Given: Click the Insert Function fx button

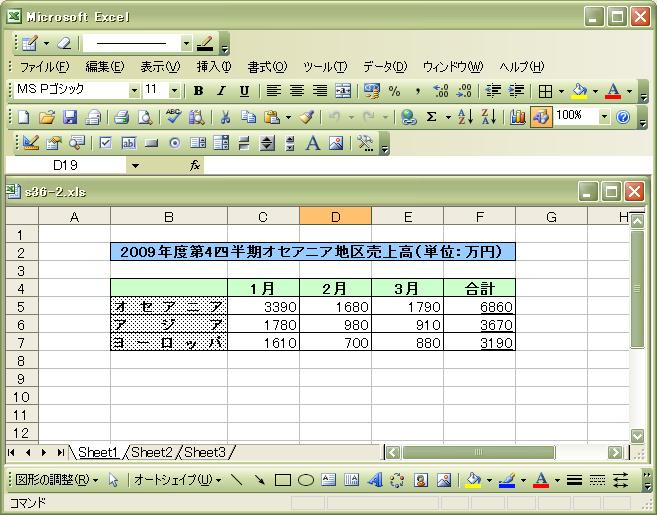Looking at the screenshot, I should click(194, 166).
